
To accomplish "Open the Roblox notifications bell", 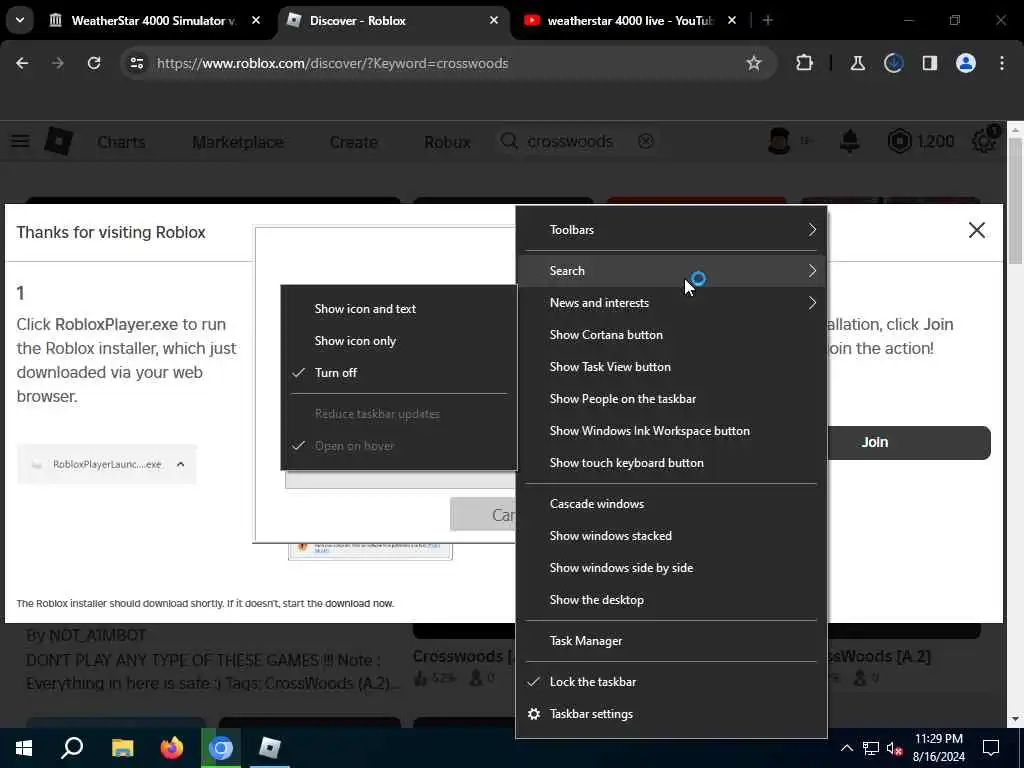I will [x=850, y=141].
